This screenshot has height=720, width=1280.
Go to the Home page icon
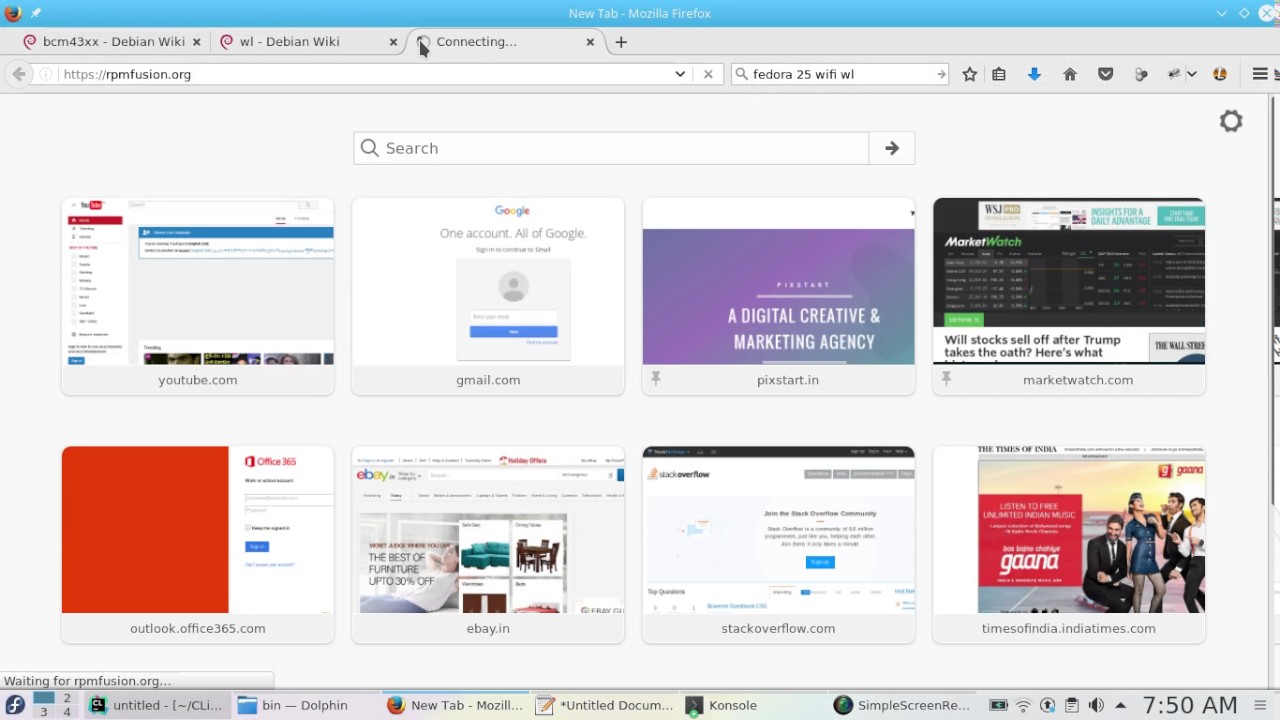click(x=1069, y=74)
